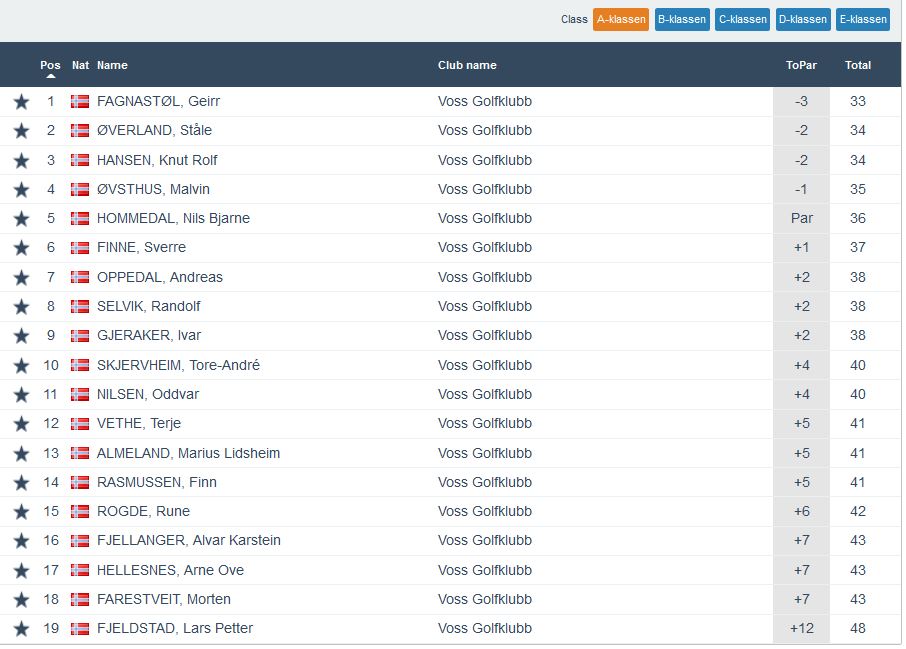Screen dimensions: 906x649
Task: Toggle favorite star for VETHE, Terje
Action: pos(21,424)
